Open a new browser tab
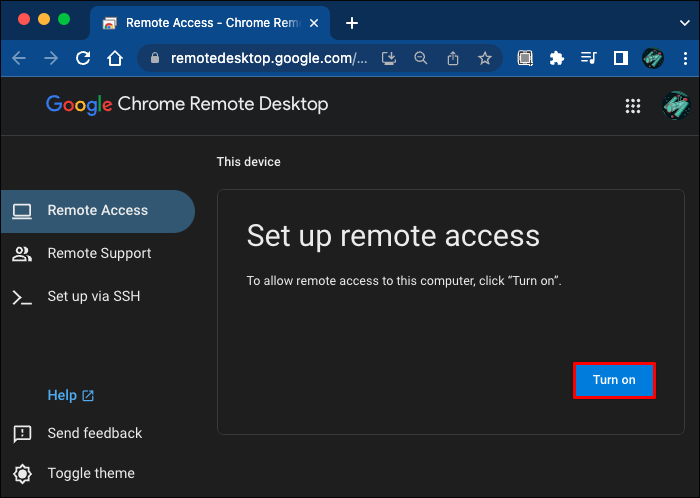 [x=351, y=22]
